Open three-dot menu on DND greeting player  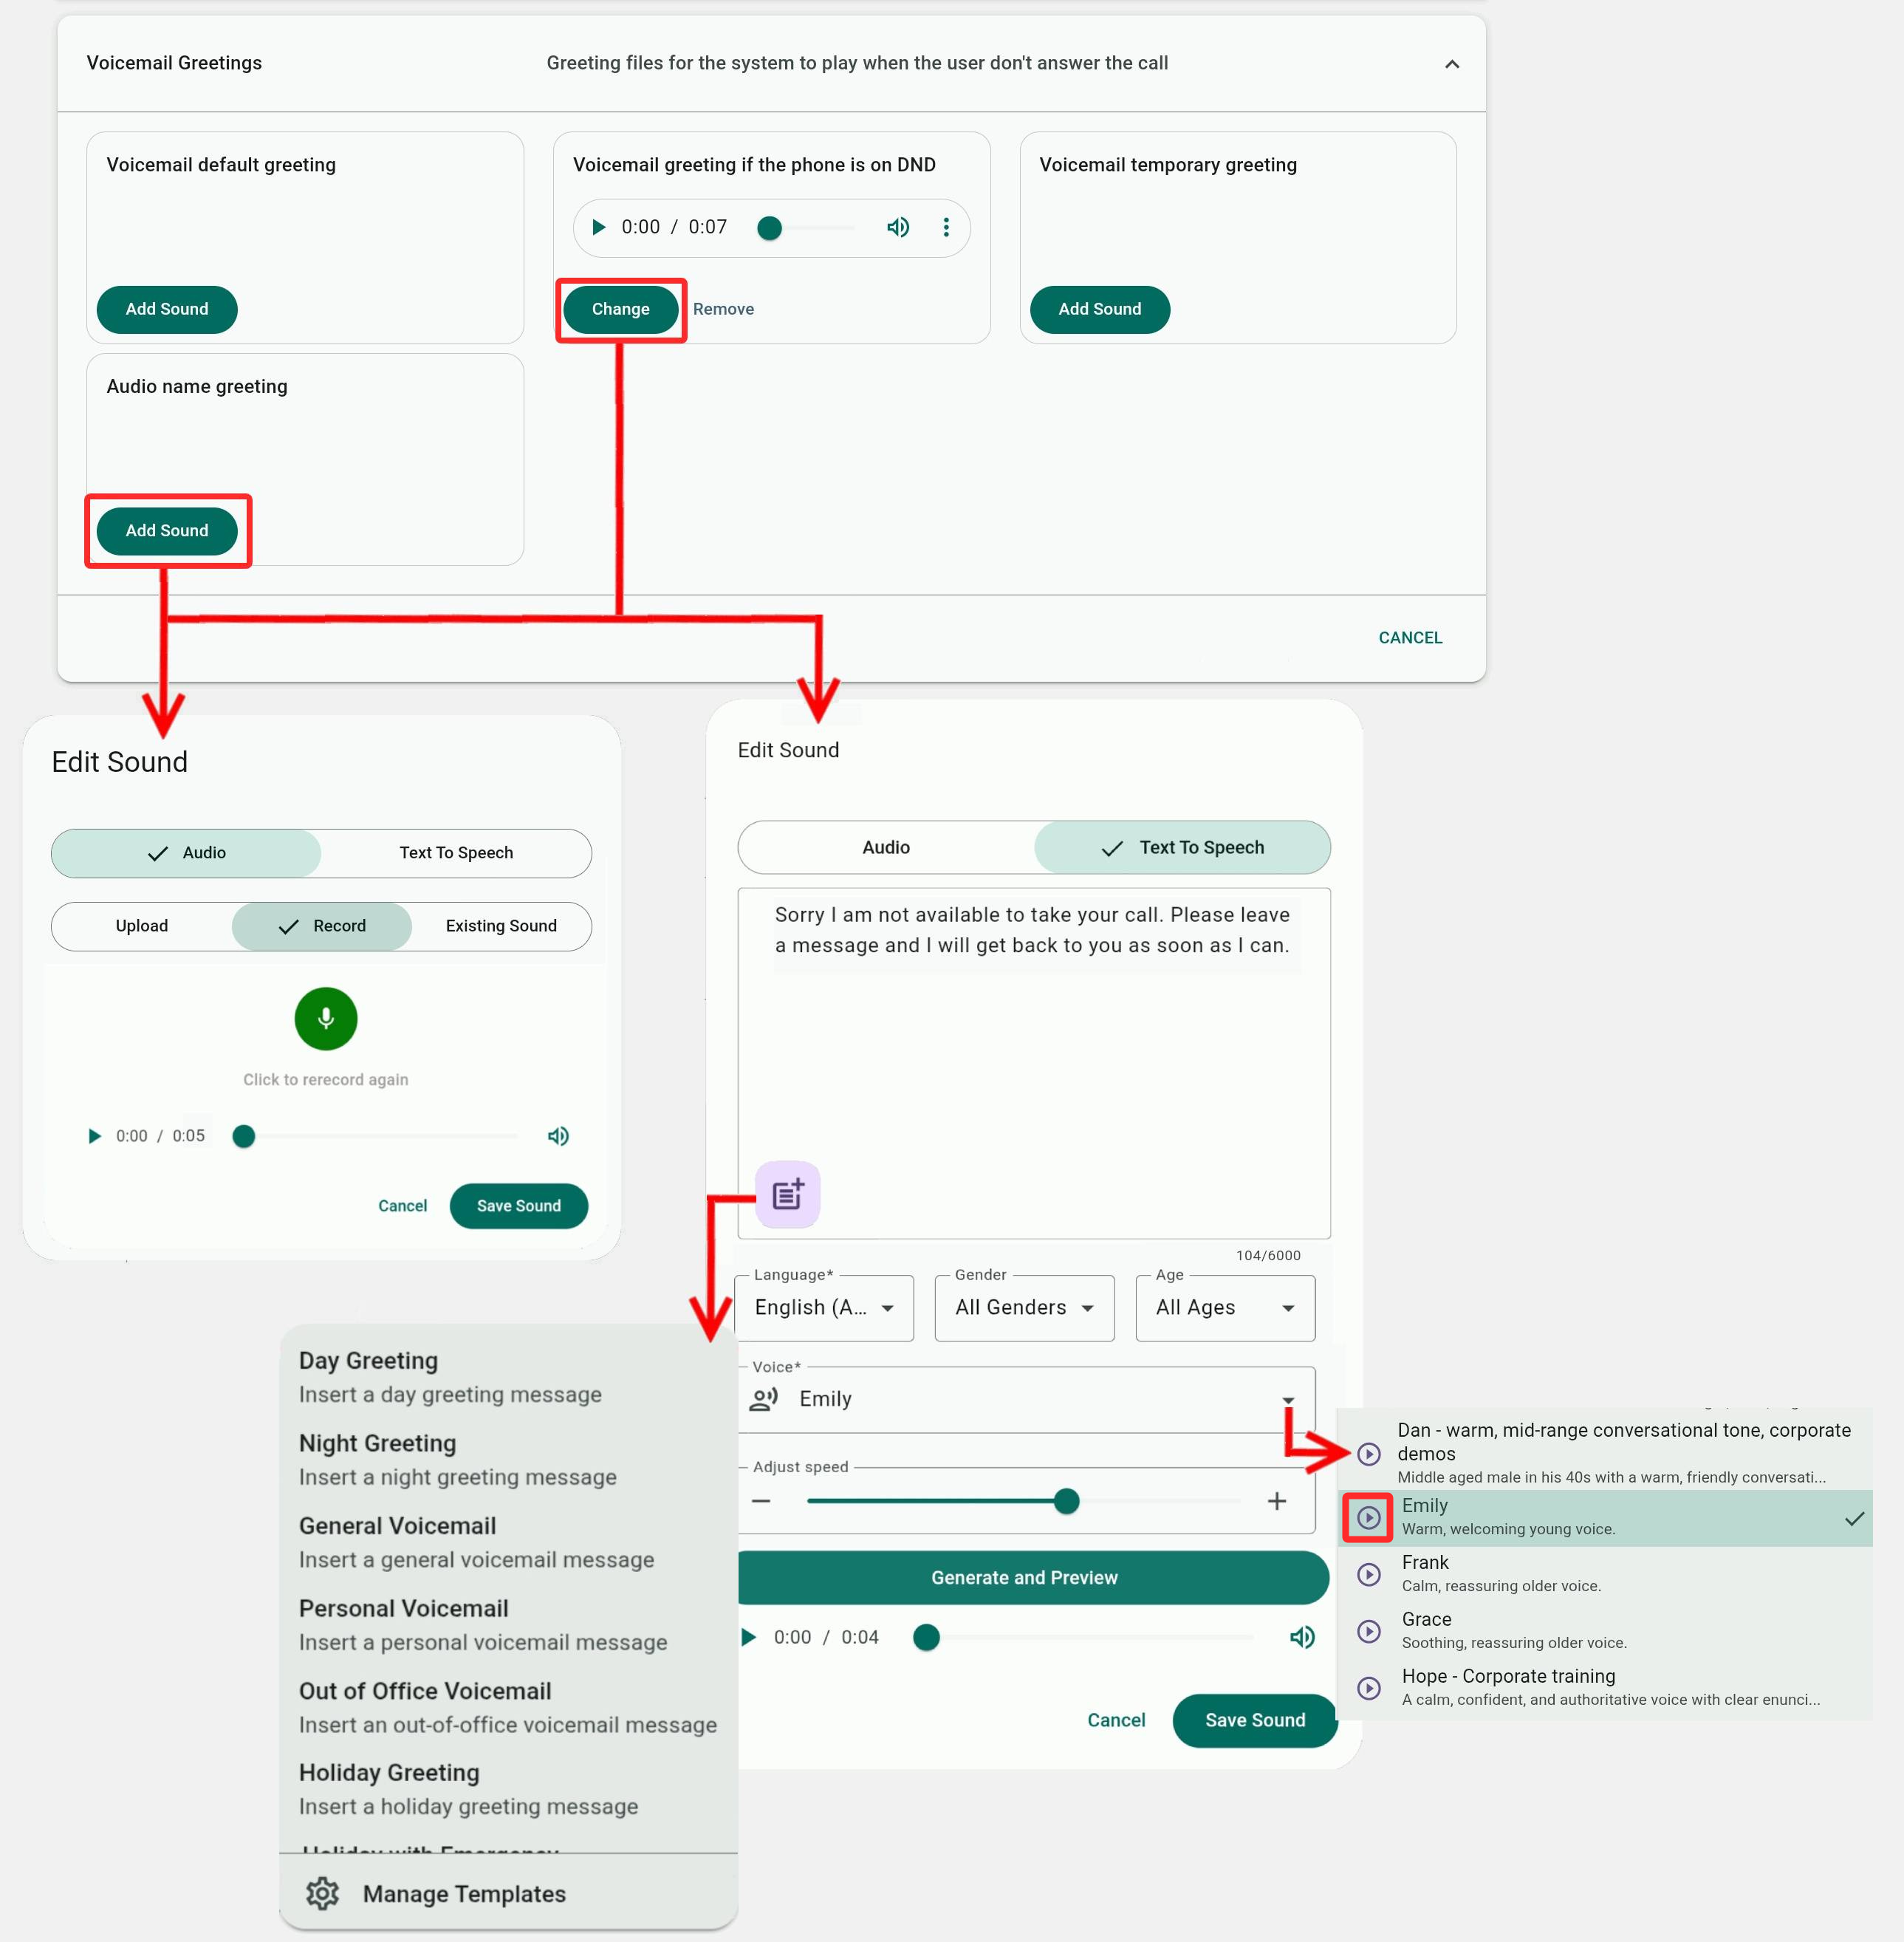point(945,227)
